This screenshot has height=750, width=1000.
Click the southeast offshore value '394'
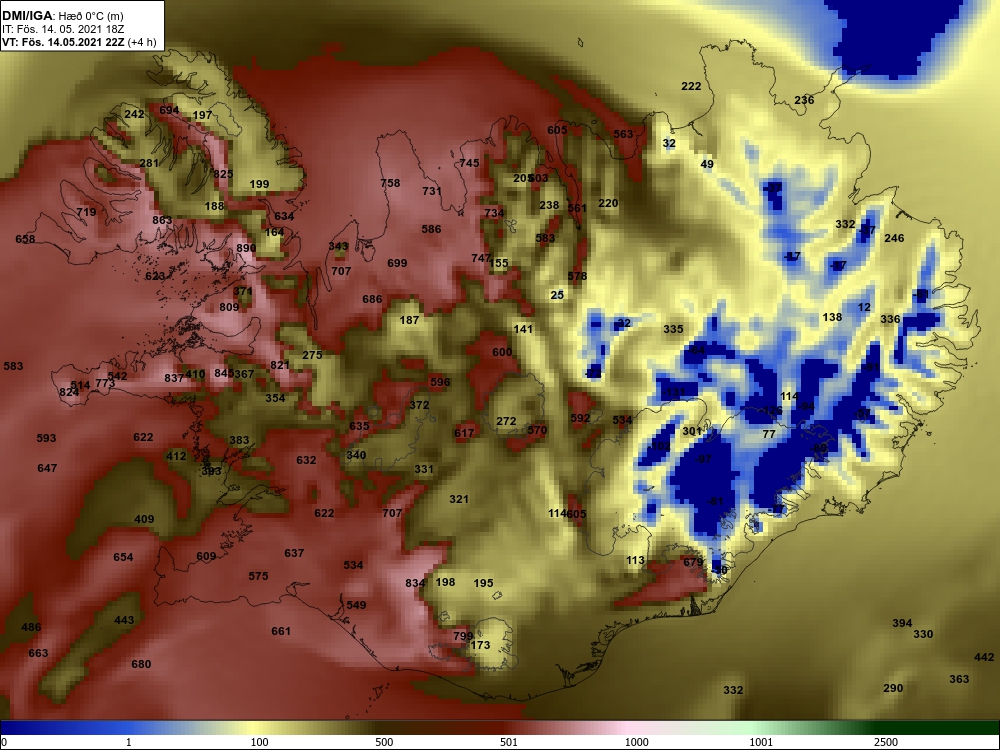(902, 623)
